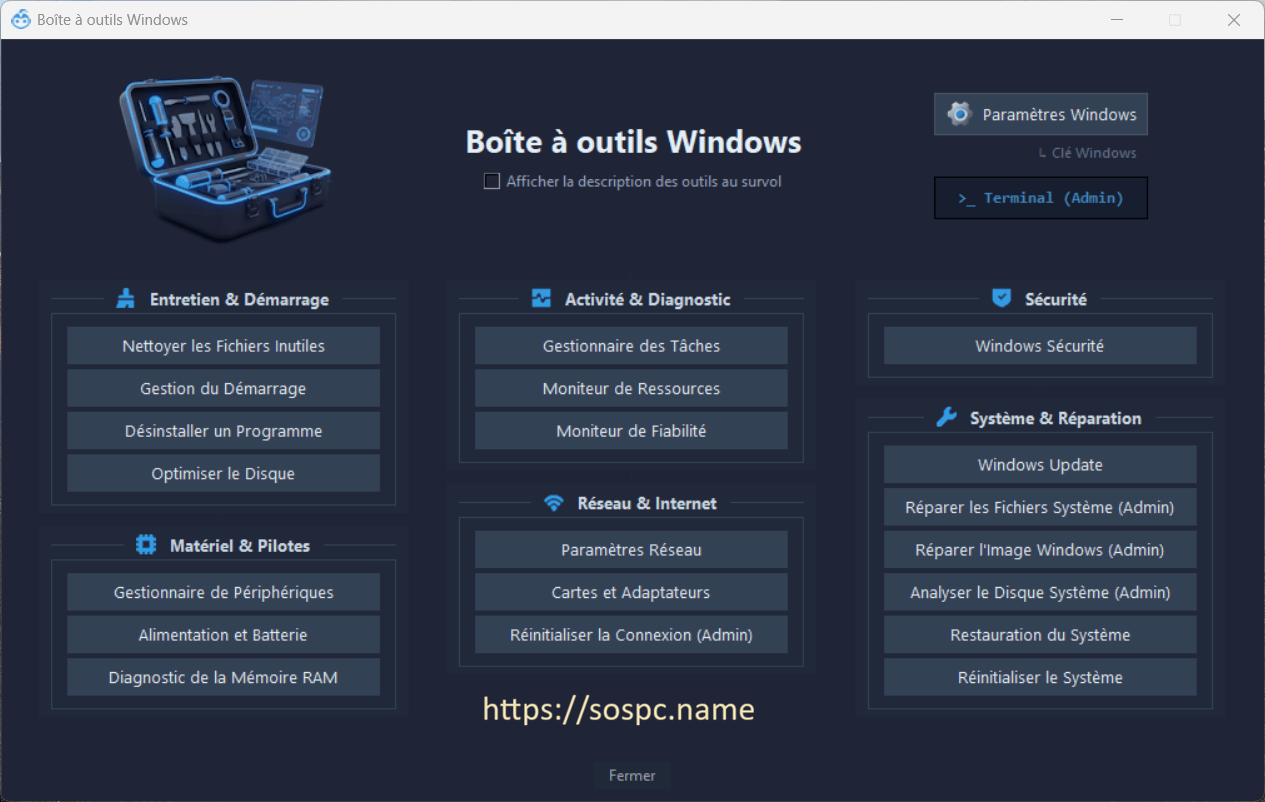Open Alimentation et Batterie
The width and height of the screenshot is (1265, 802).
223,635
